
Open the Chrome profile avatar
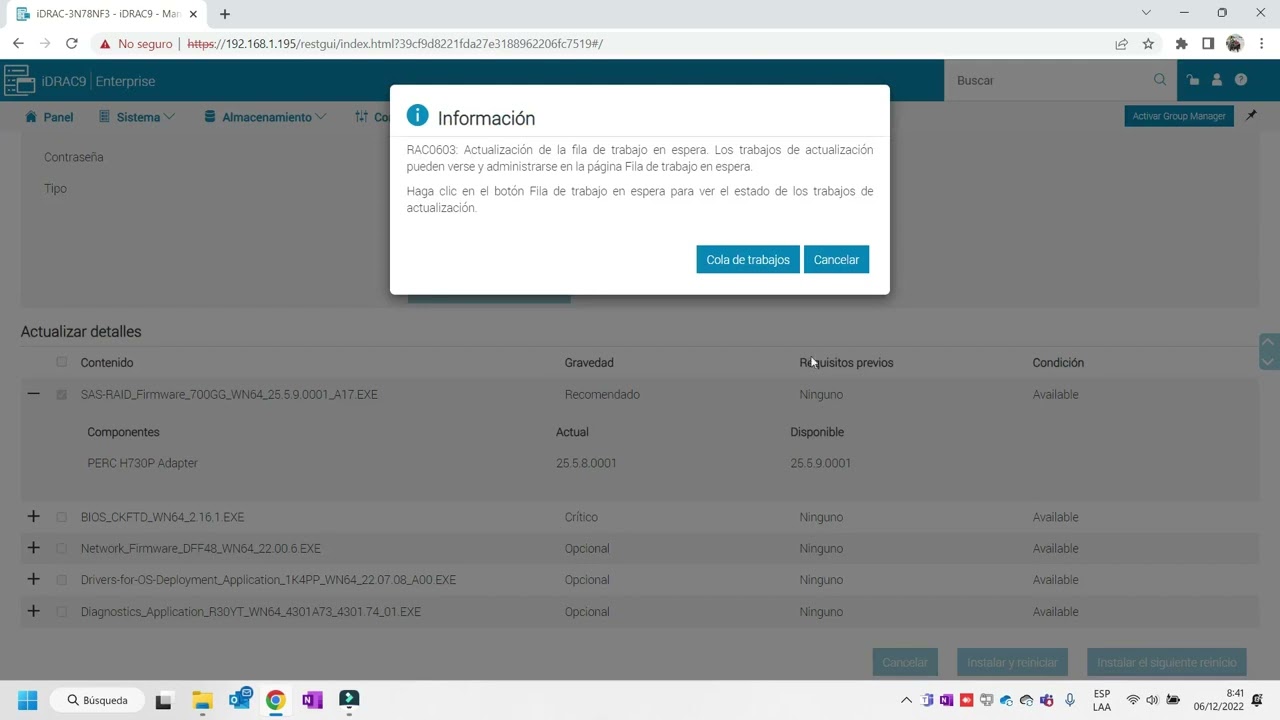coord(1234,44)
